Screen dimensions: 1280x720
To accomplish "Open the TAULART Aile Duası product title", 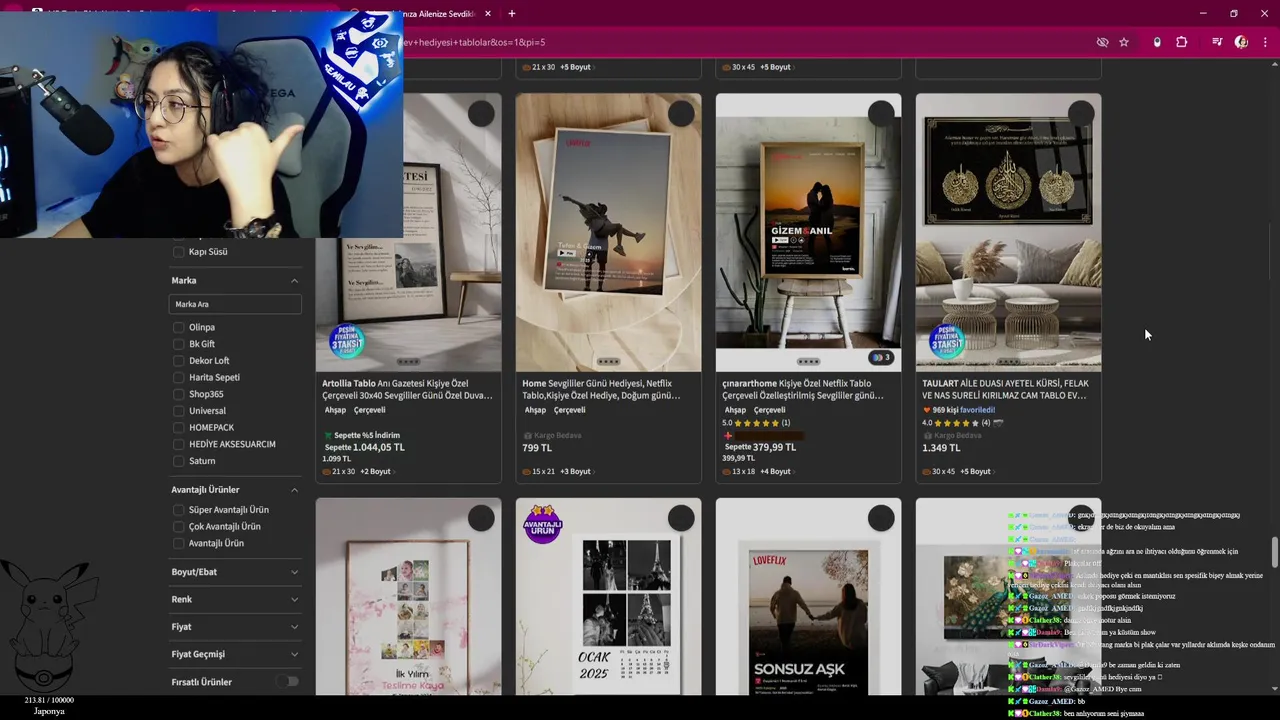I will coord(1005,389).
